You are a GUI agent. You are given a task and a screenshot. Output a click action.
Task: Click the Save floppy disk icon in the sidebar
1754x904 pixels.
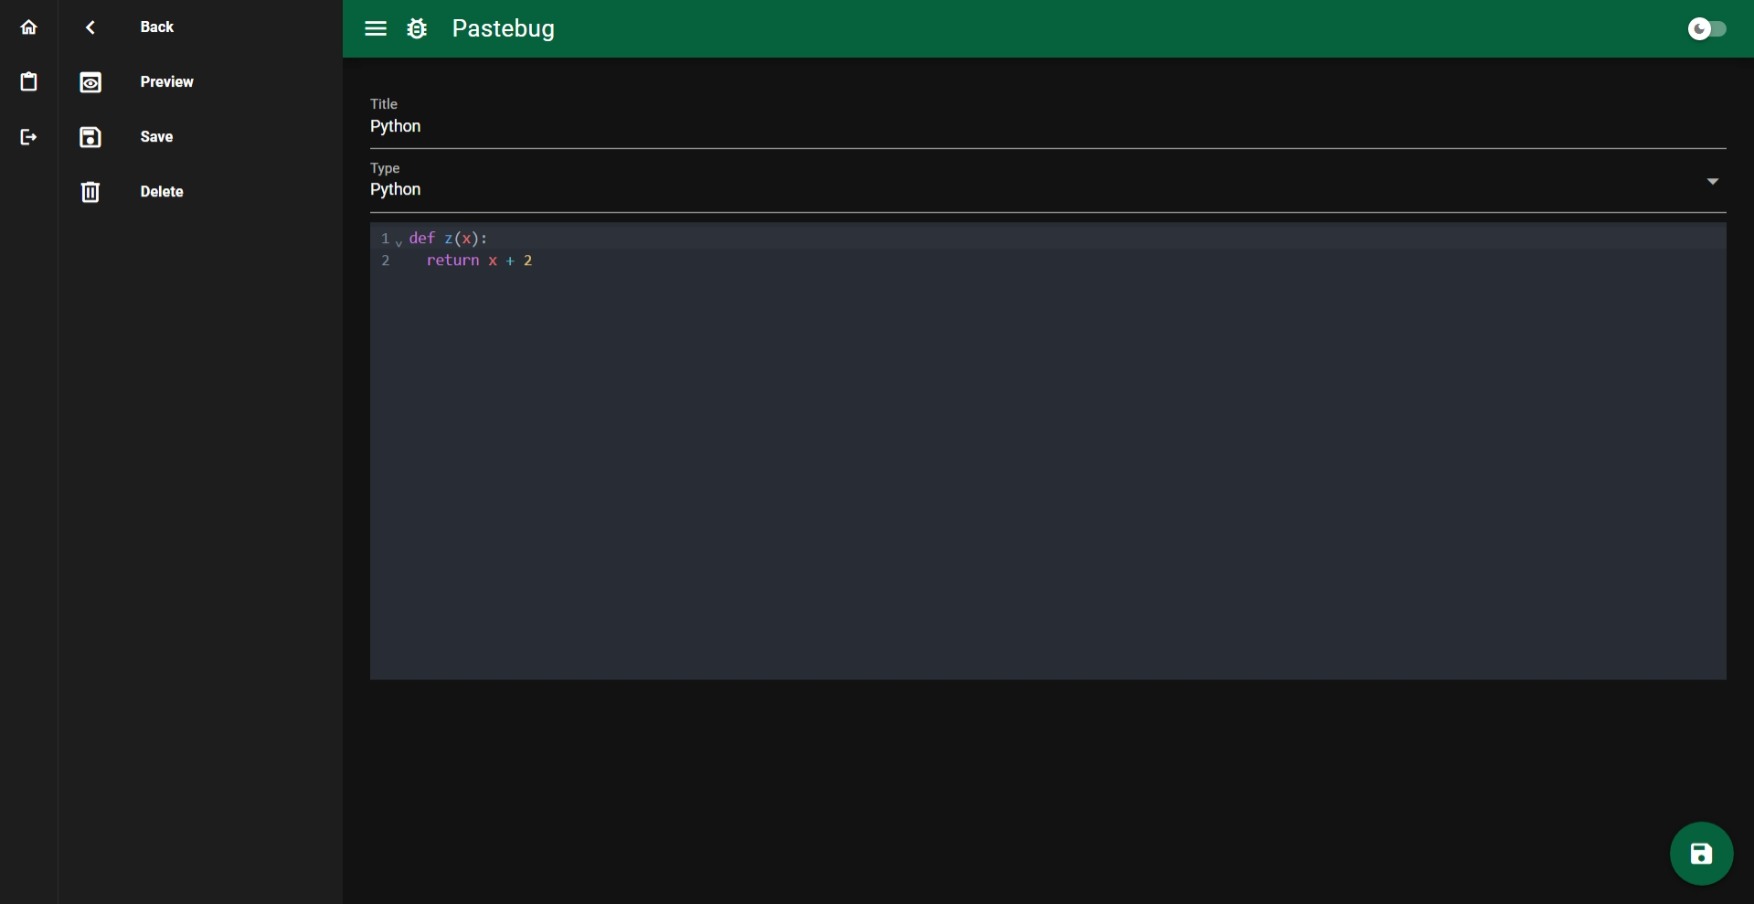point(90,137)
